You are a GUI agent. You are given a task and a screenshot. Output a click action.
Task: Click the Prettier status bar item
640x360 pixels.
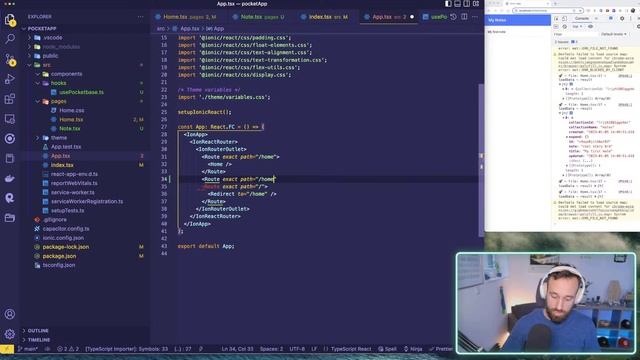click(x=441, y=349)
